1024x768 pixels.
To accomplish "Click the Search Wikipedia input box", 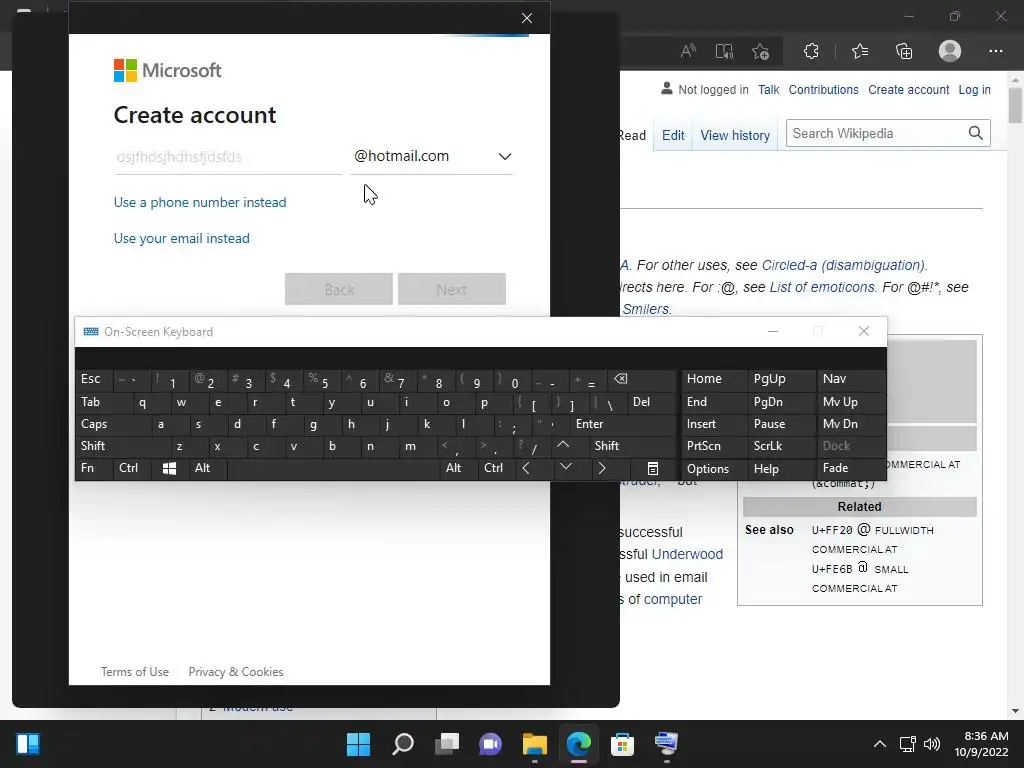I will (x=875, y=133).
